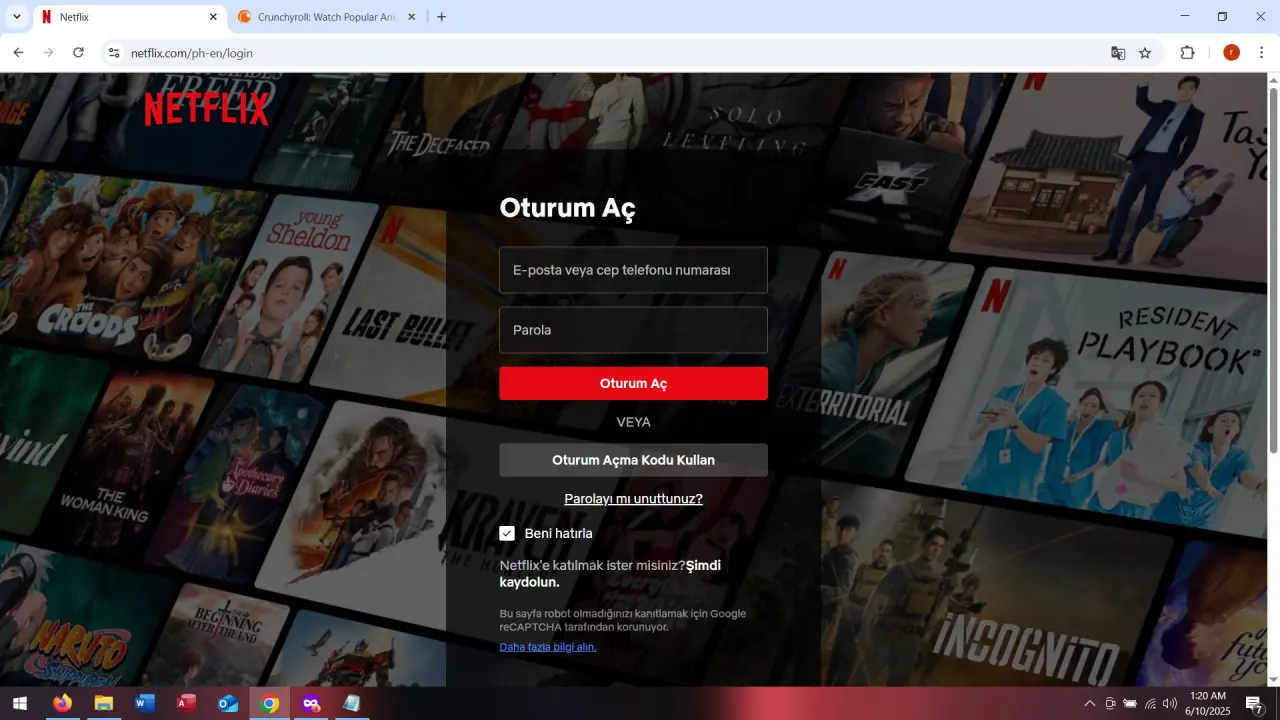Open the taskbar clock and date

(1207, 703)
